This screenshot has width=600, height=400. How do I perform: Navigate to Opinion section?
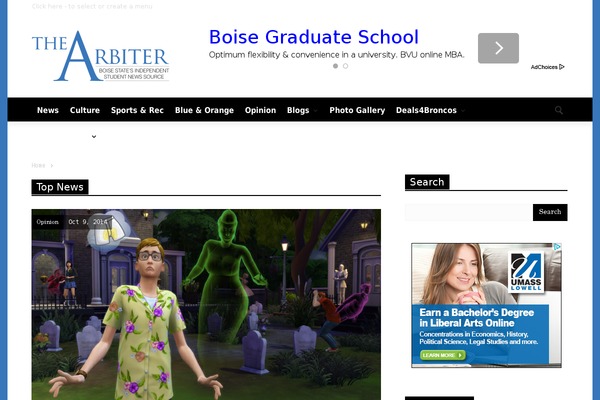coord(260,110)
